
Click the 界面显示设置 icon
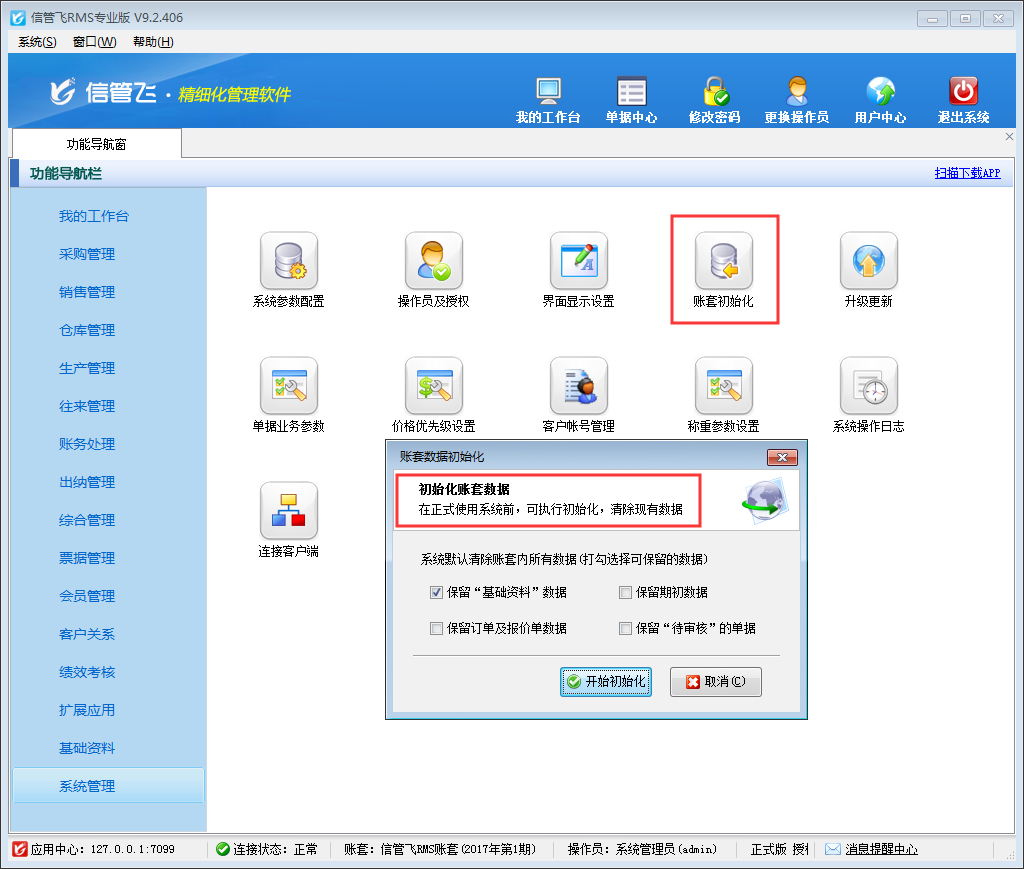point(578,262)
